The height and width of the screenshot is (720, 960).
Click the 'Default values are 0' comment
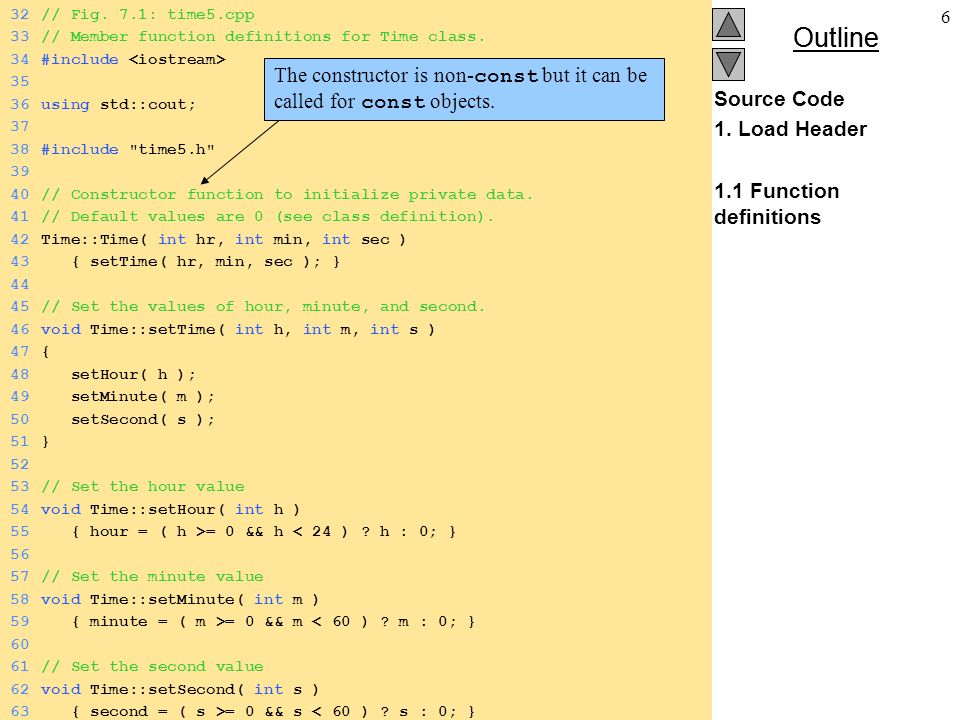[x=267, y=217]
